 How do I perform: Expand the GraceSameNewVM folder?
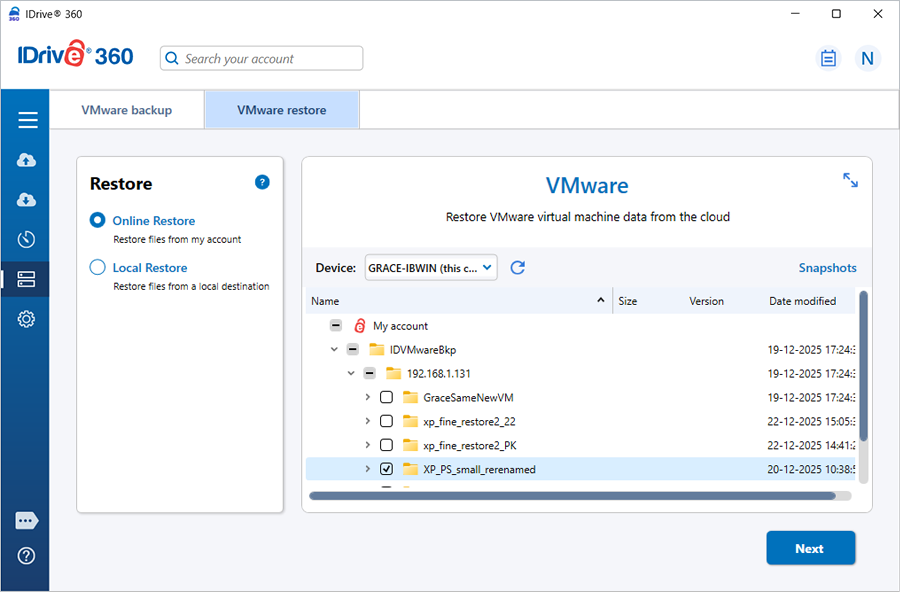point(368,397)
